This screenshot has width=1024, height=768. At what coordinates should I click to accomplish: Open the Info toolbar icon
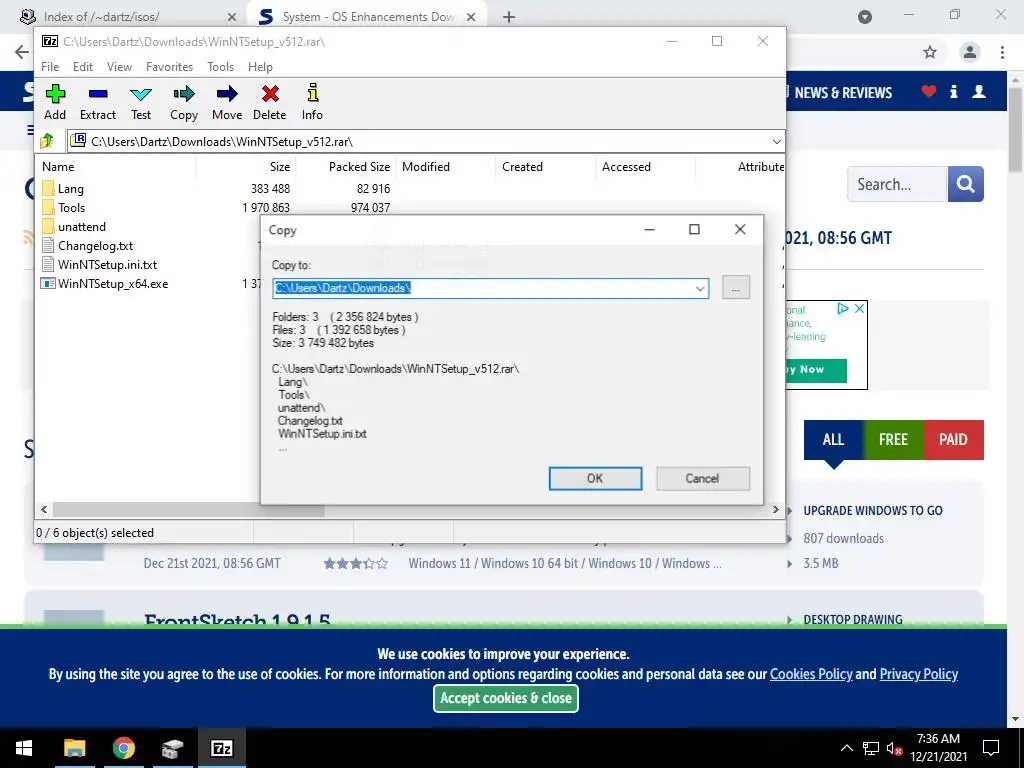pyautogui.click(x=312, y=93)
